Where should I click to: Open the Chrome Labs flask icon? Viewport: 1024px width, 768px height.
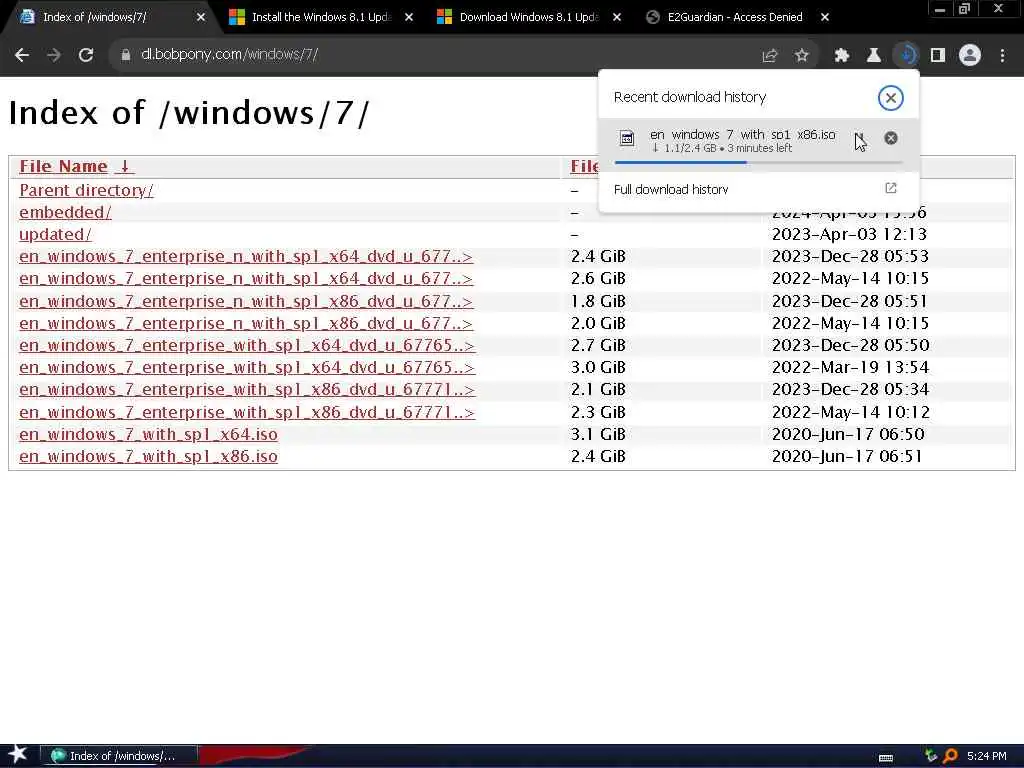point(874,56)
